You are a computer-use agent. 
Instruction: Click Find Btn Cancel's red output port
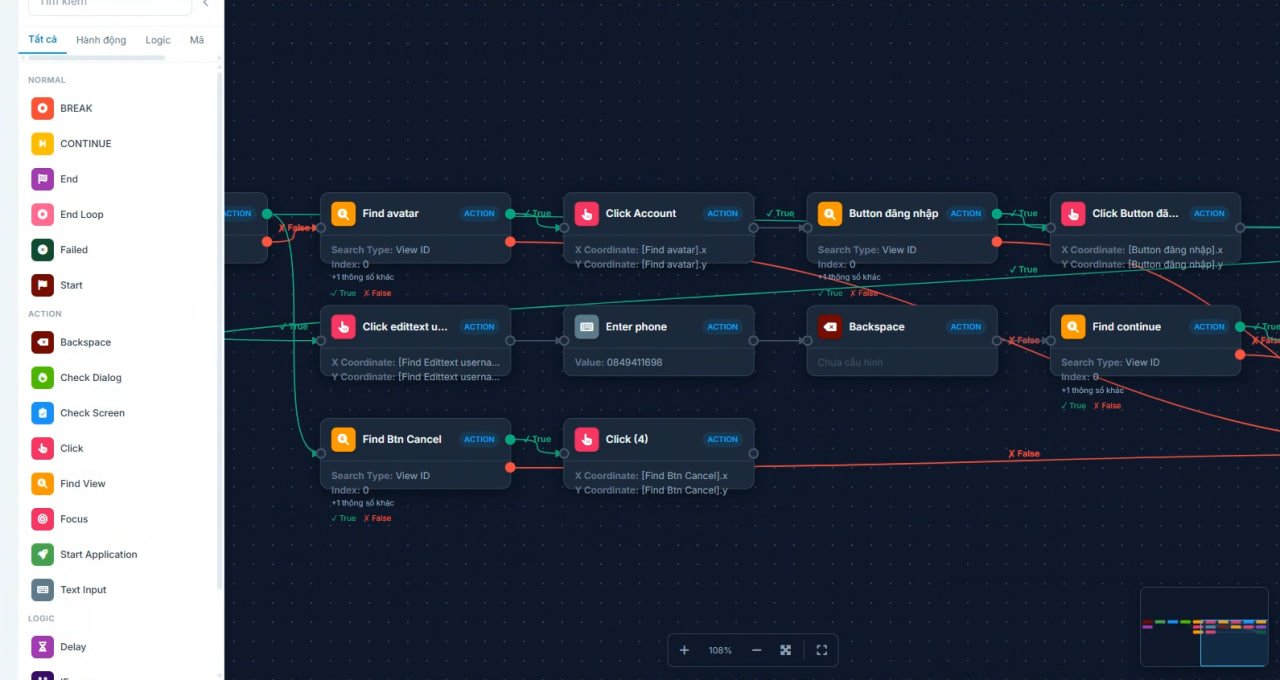coord(510,467)
